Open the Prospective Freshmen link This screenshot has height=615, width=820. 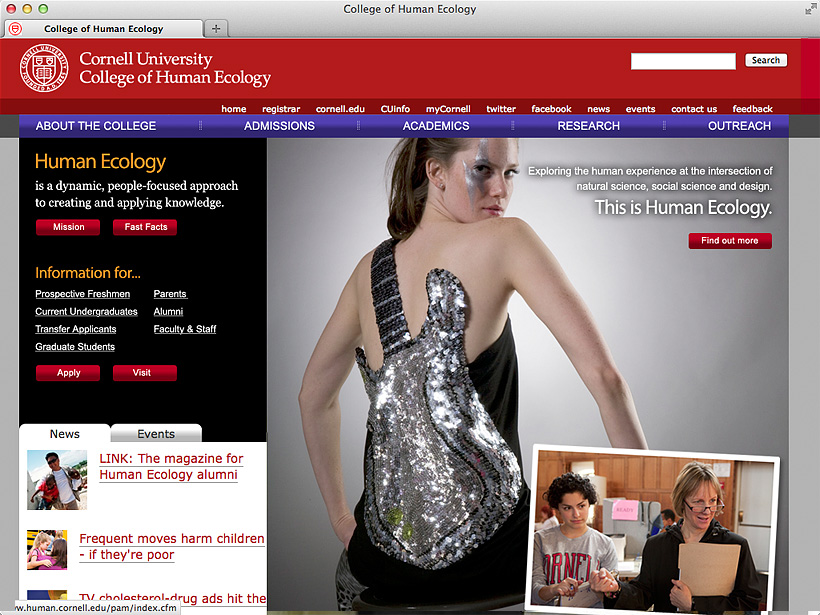83,294
